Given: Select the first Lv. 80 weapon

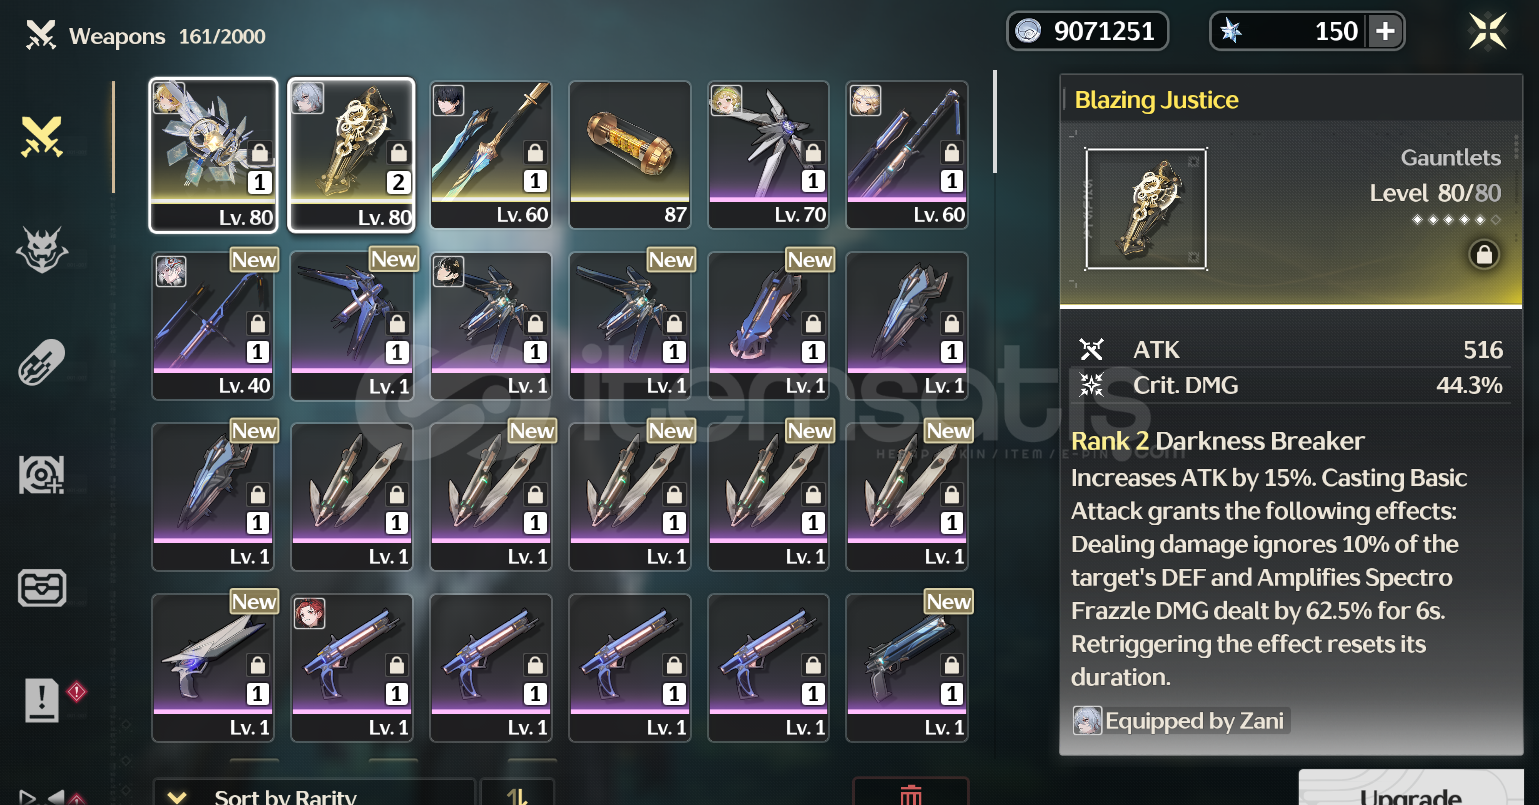Looking at the screenshot, I should click(x=213, y=155).
